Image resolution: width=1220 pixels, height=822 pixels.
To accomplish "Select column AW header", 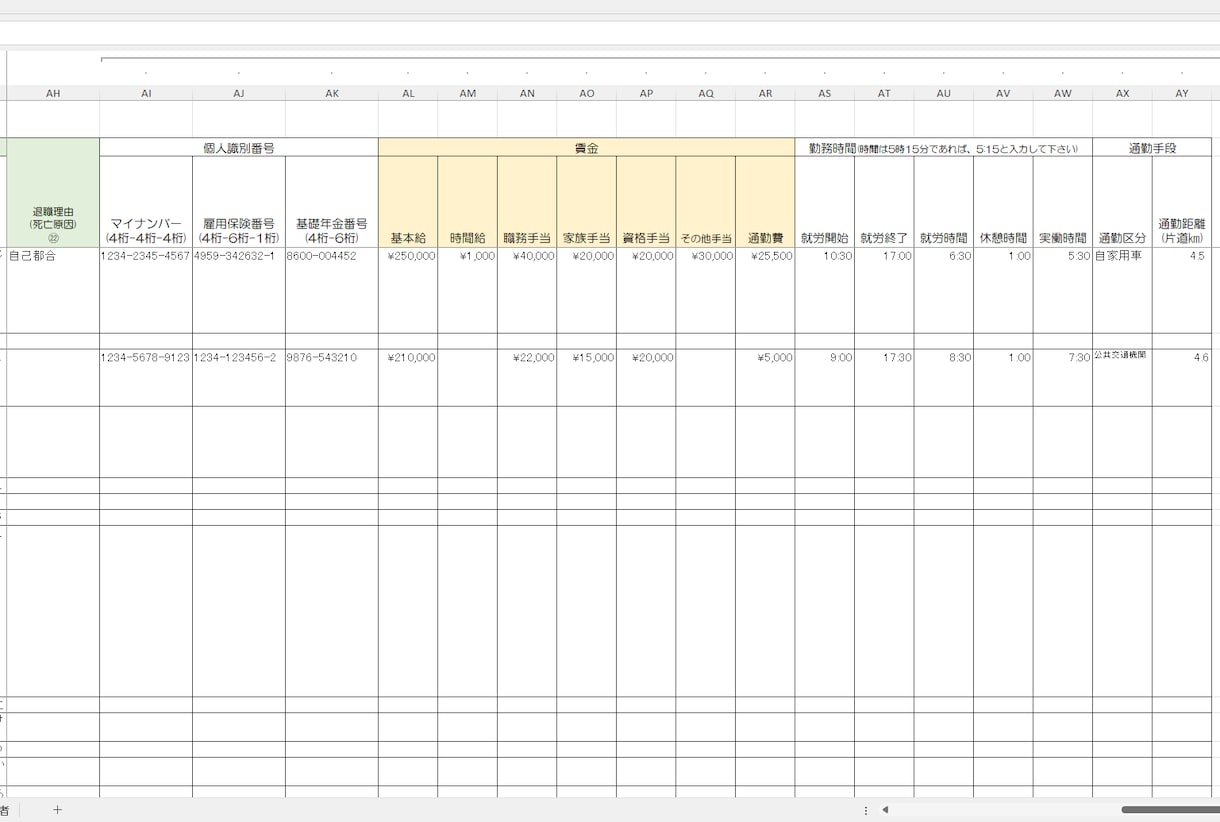I will 1063,93.
